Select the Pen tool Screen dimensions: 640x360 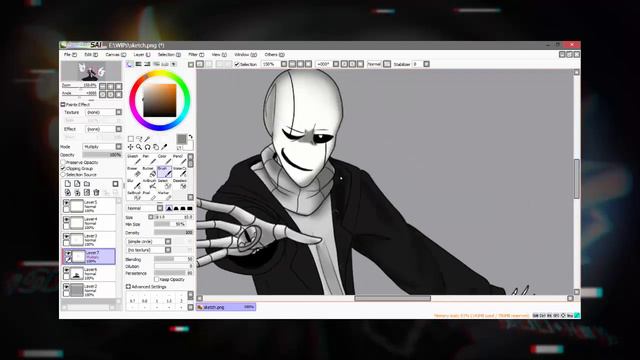[148, 159]
